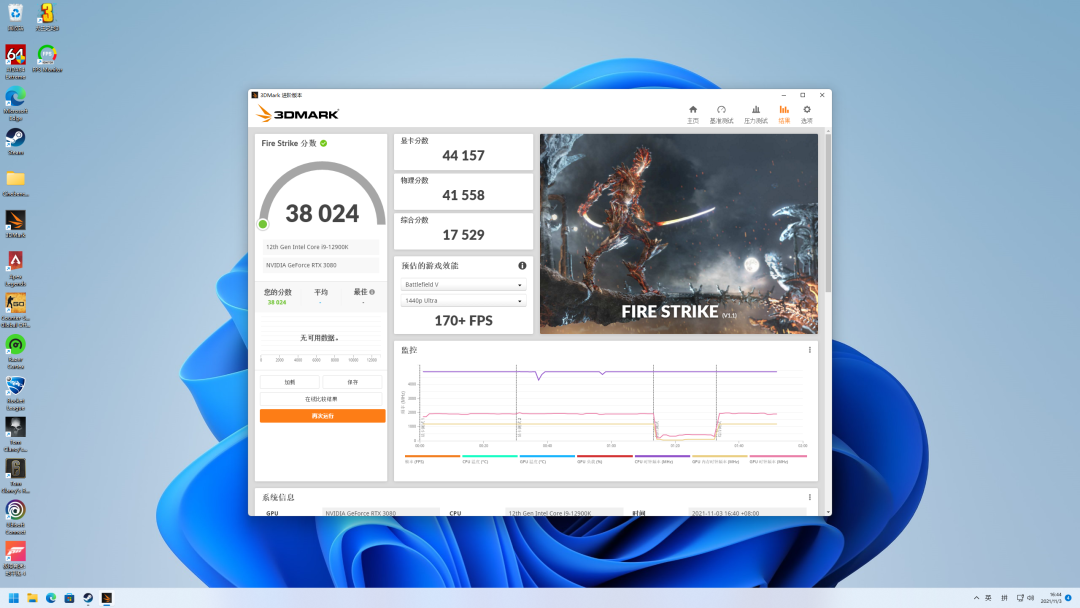Open File Explorer from the taskbar
This screenshot has width=1080, height=608.
pos(32,598)
